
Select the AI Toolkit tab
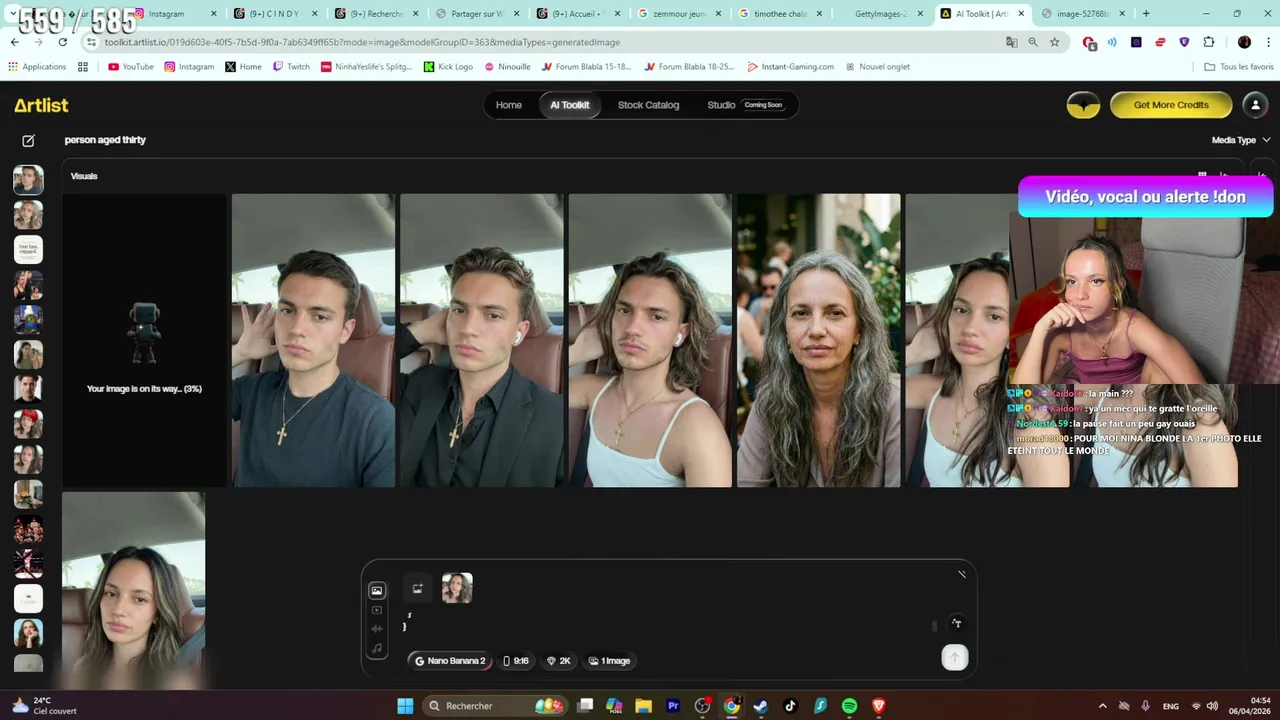tap(570, 105)
